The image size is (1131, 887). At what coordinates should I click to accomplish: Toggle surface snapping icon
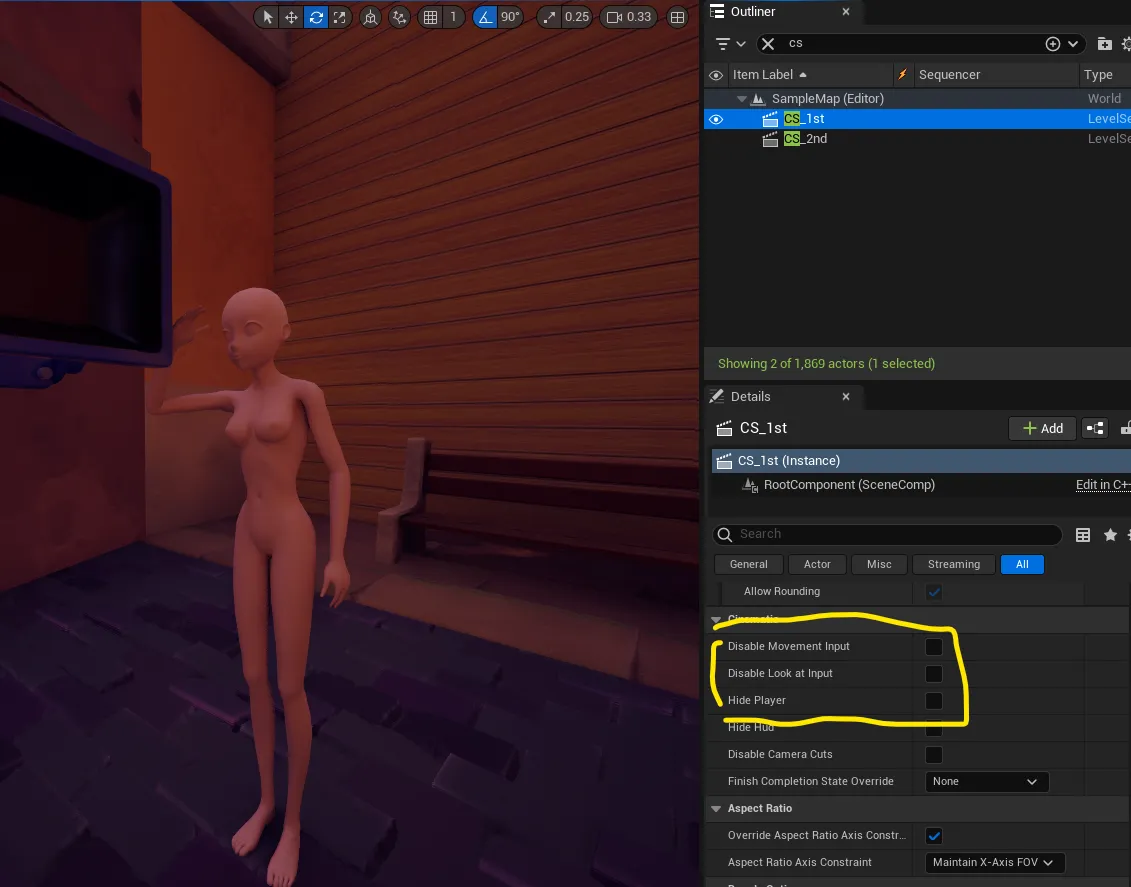click(399, 17)
